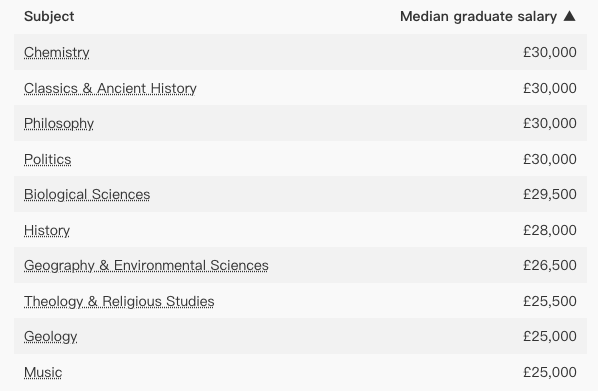The height and width of the screenshot is (391, 598).
Task: Click History's £28,000 salary cell
Action: [x=550, y=230]
